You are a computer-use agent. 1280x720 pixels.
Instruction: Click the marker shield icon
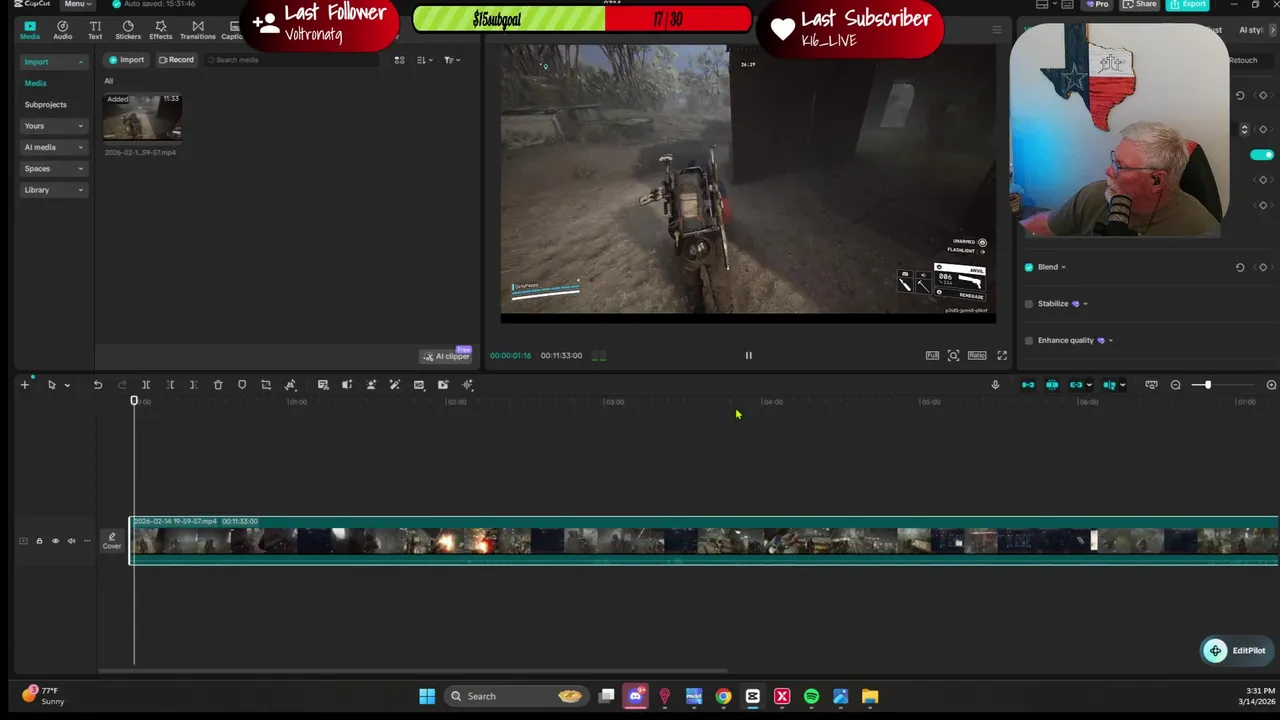click(x=242, y=385)
